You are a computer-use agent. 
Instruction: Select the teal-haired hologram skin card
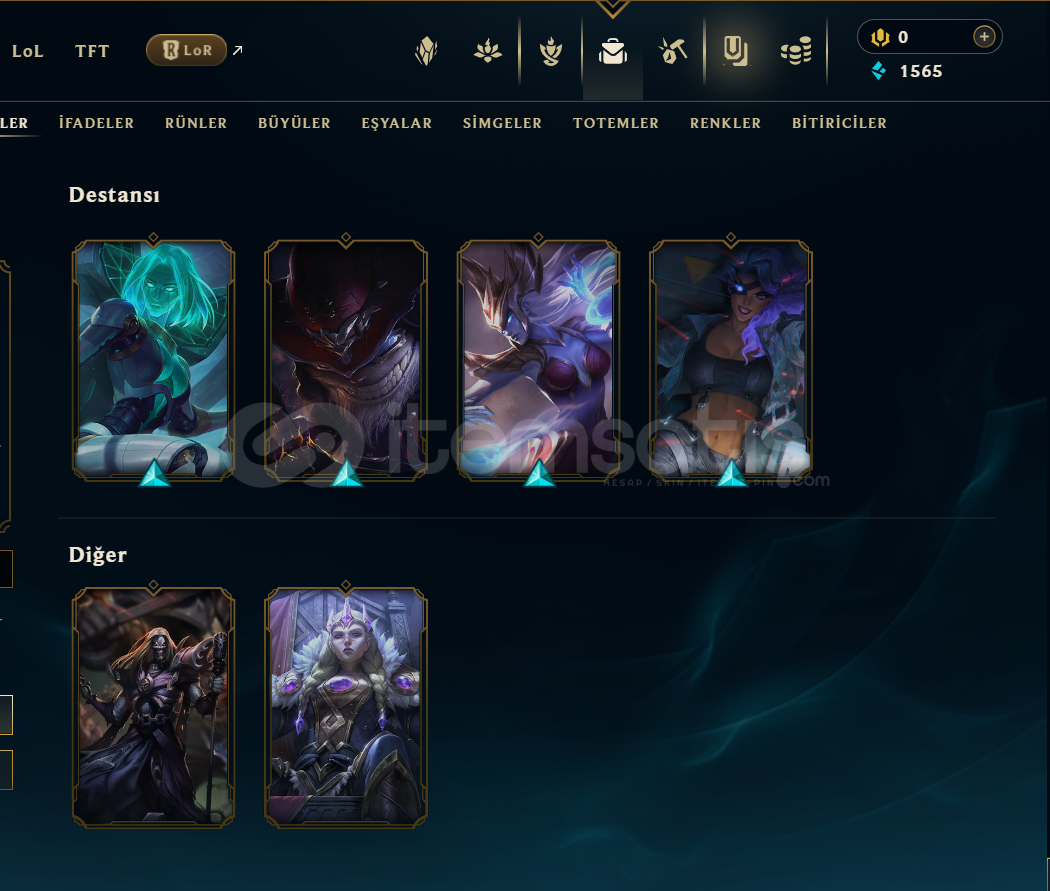point(153,359)
